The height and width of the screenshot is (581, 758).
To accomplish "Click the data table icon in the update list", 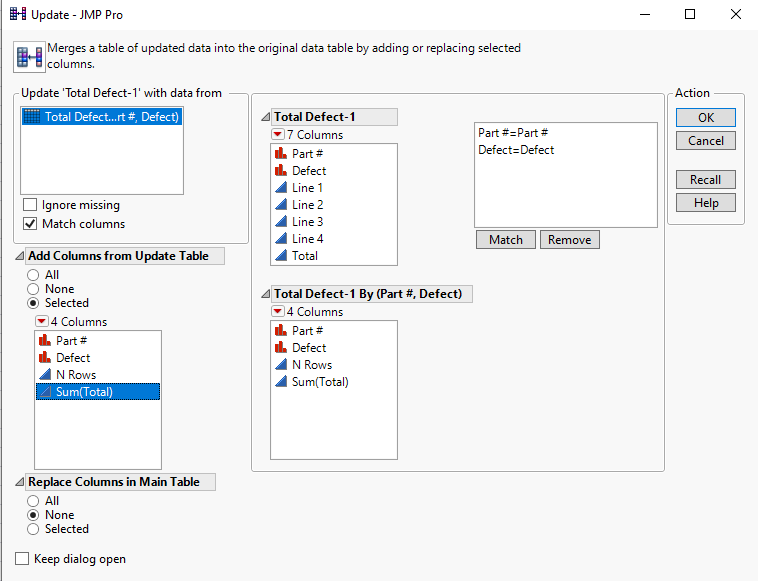I will pos(32,117).
